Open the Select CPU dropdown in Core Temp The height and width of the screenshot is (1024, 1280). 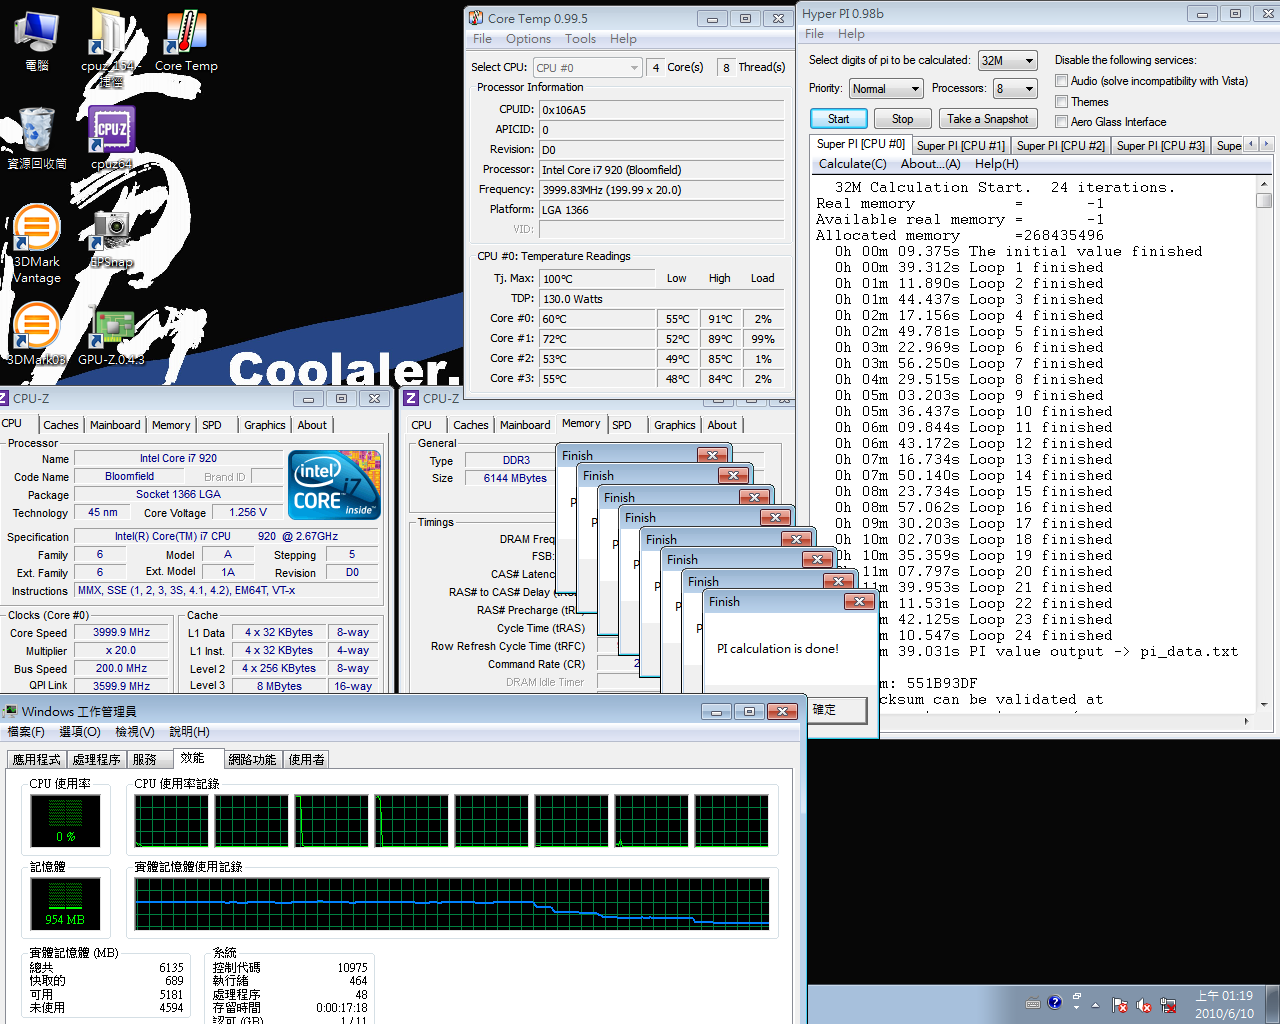(587, 67)
